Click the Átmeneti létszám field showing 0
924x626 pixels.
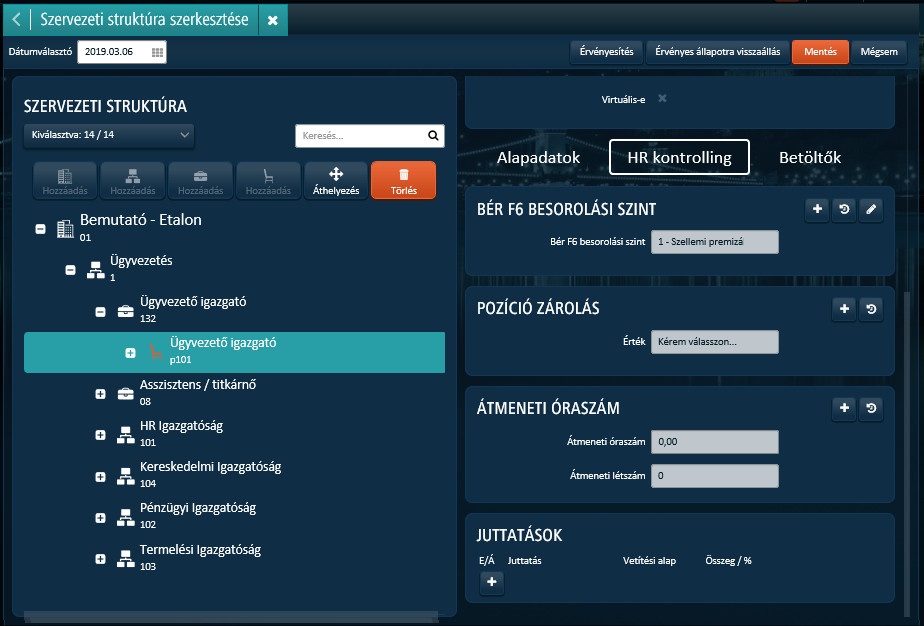point(715,476)
